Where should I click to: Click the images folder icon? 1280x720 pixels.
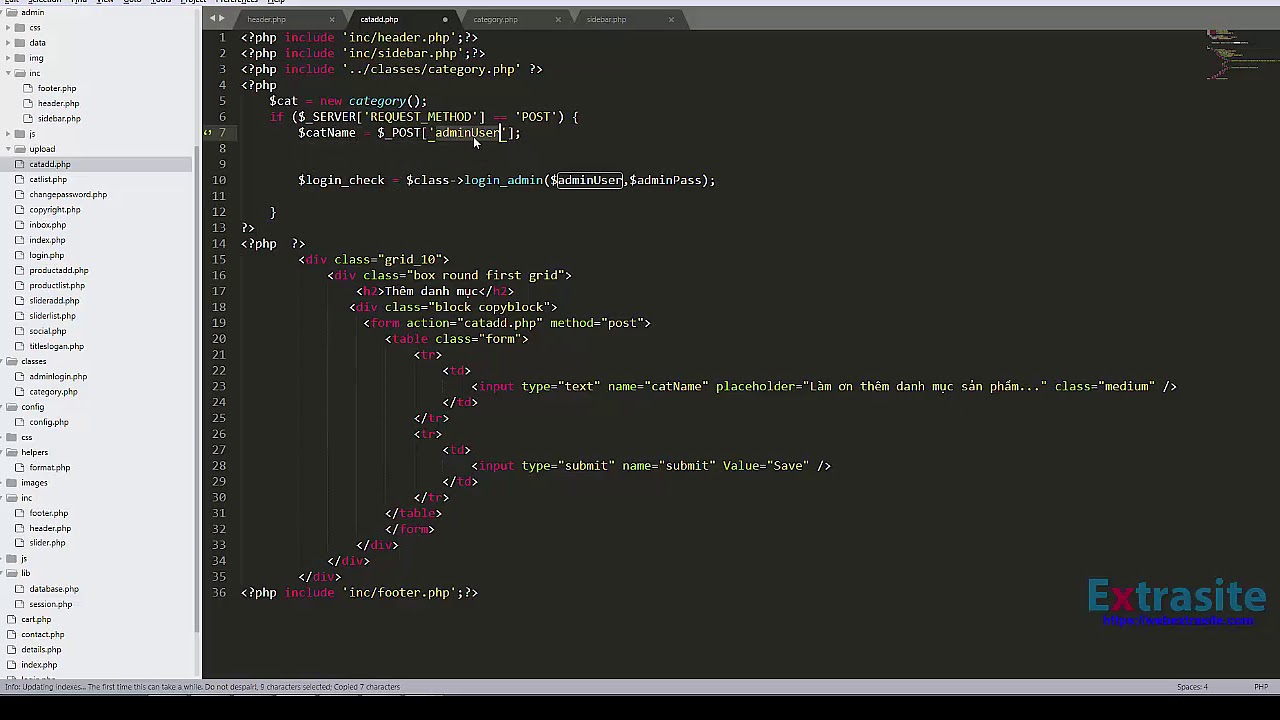pos(12,483)
